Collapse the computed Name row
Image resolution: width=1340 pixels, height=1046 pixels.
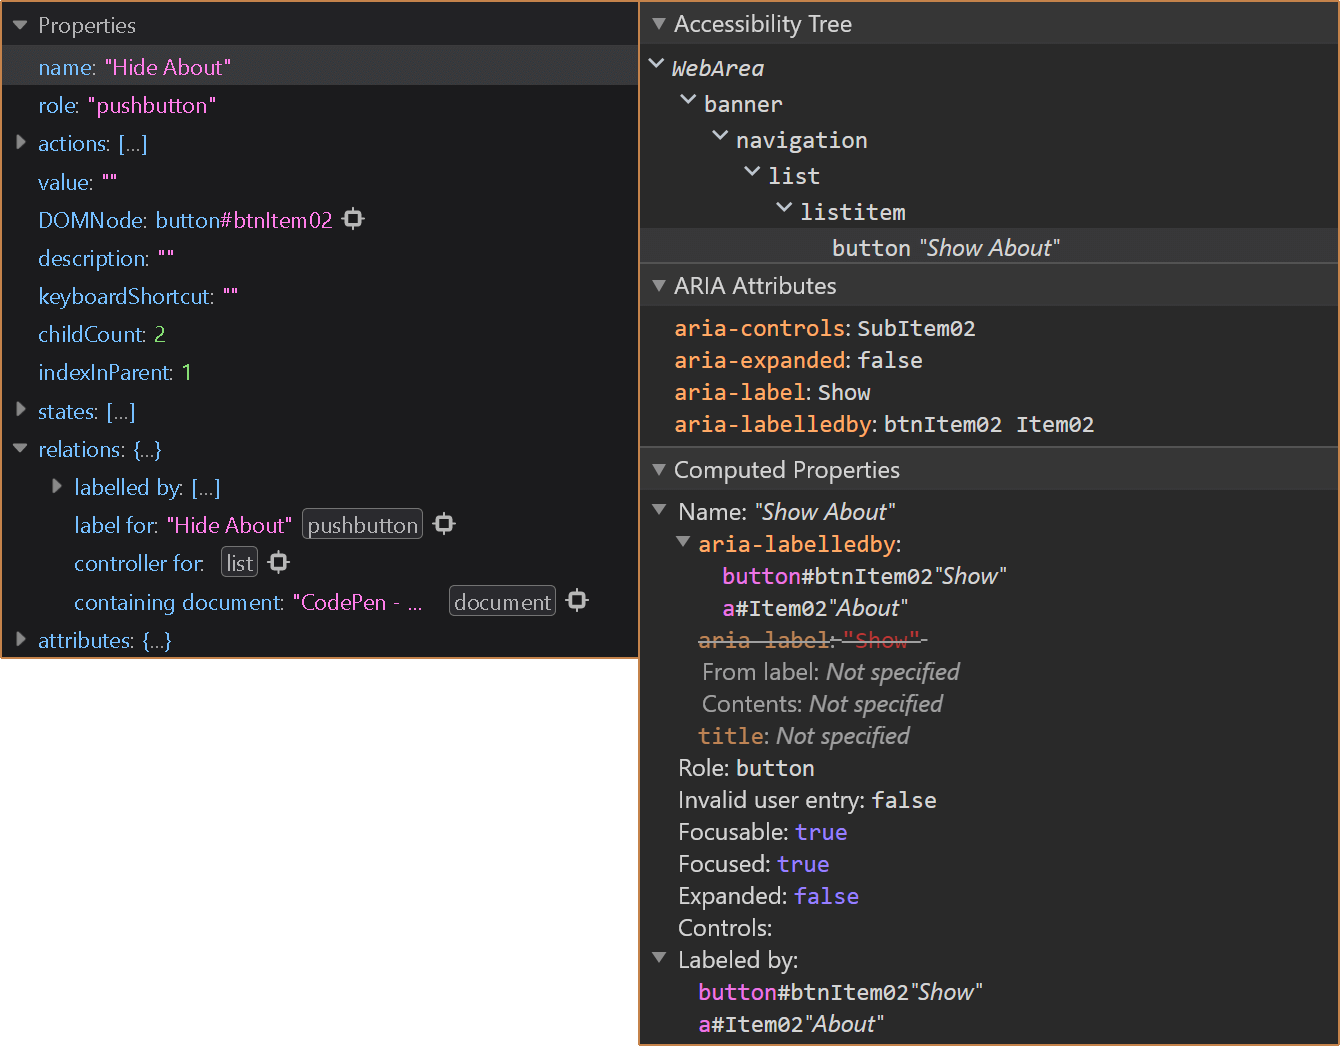(659, 510)
